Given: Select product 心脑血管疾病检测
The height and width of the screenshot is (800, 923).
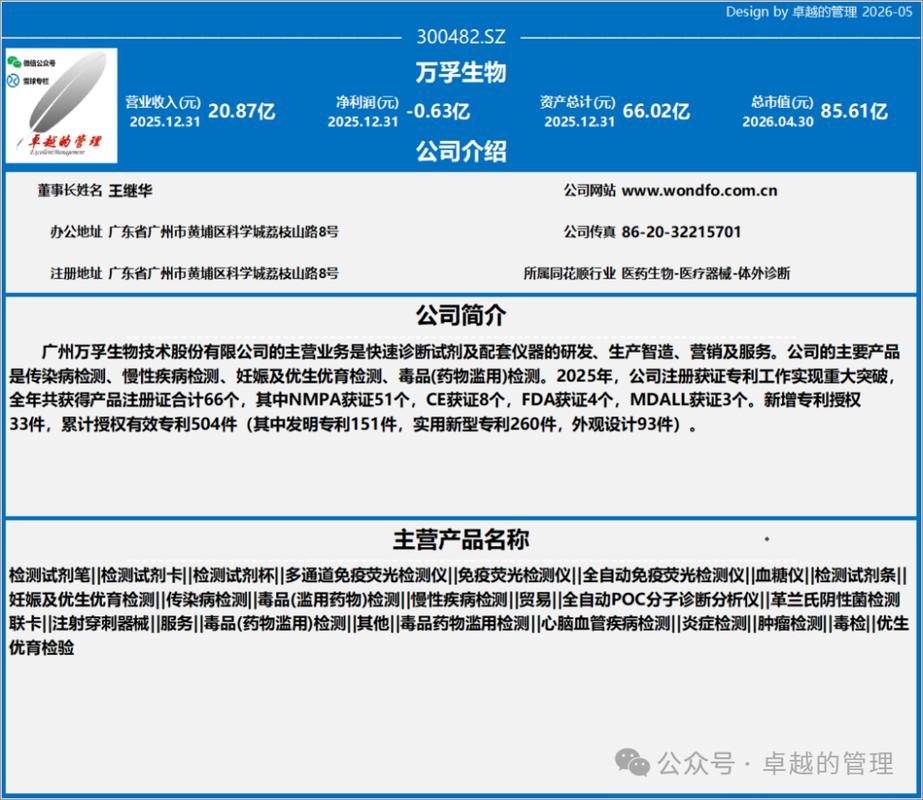Looking at the screenshot, I should click(606, 623).
